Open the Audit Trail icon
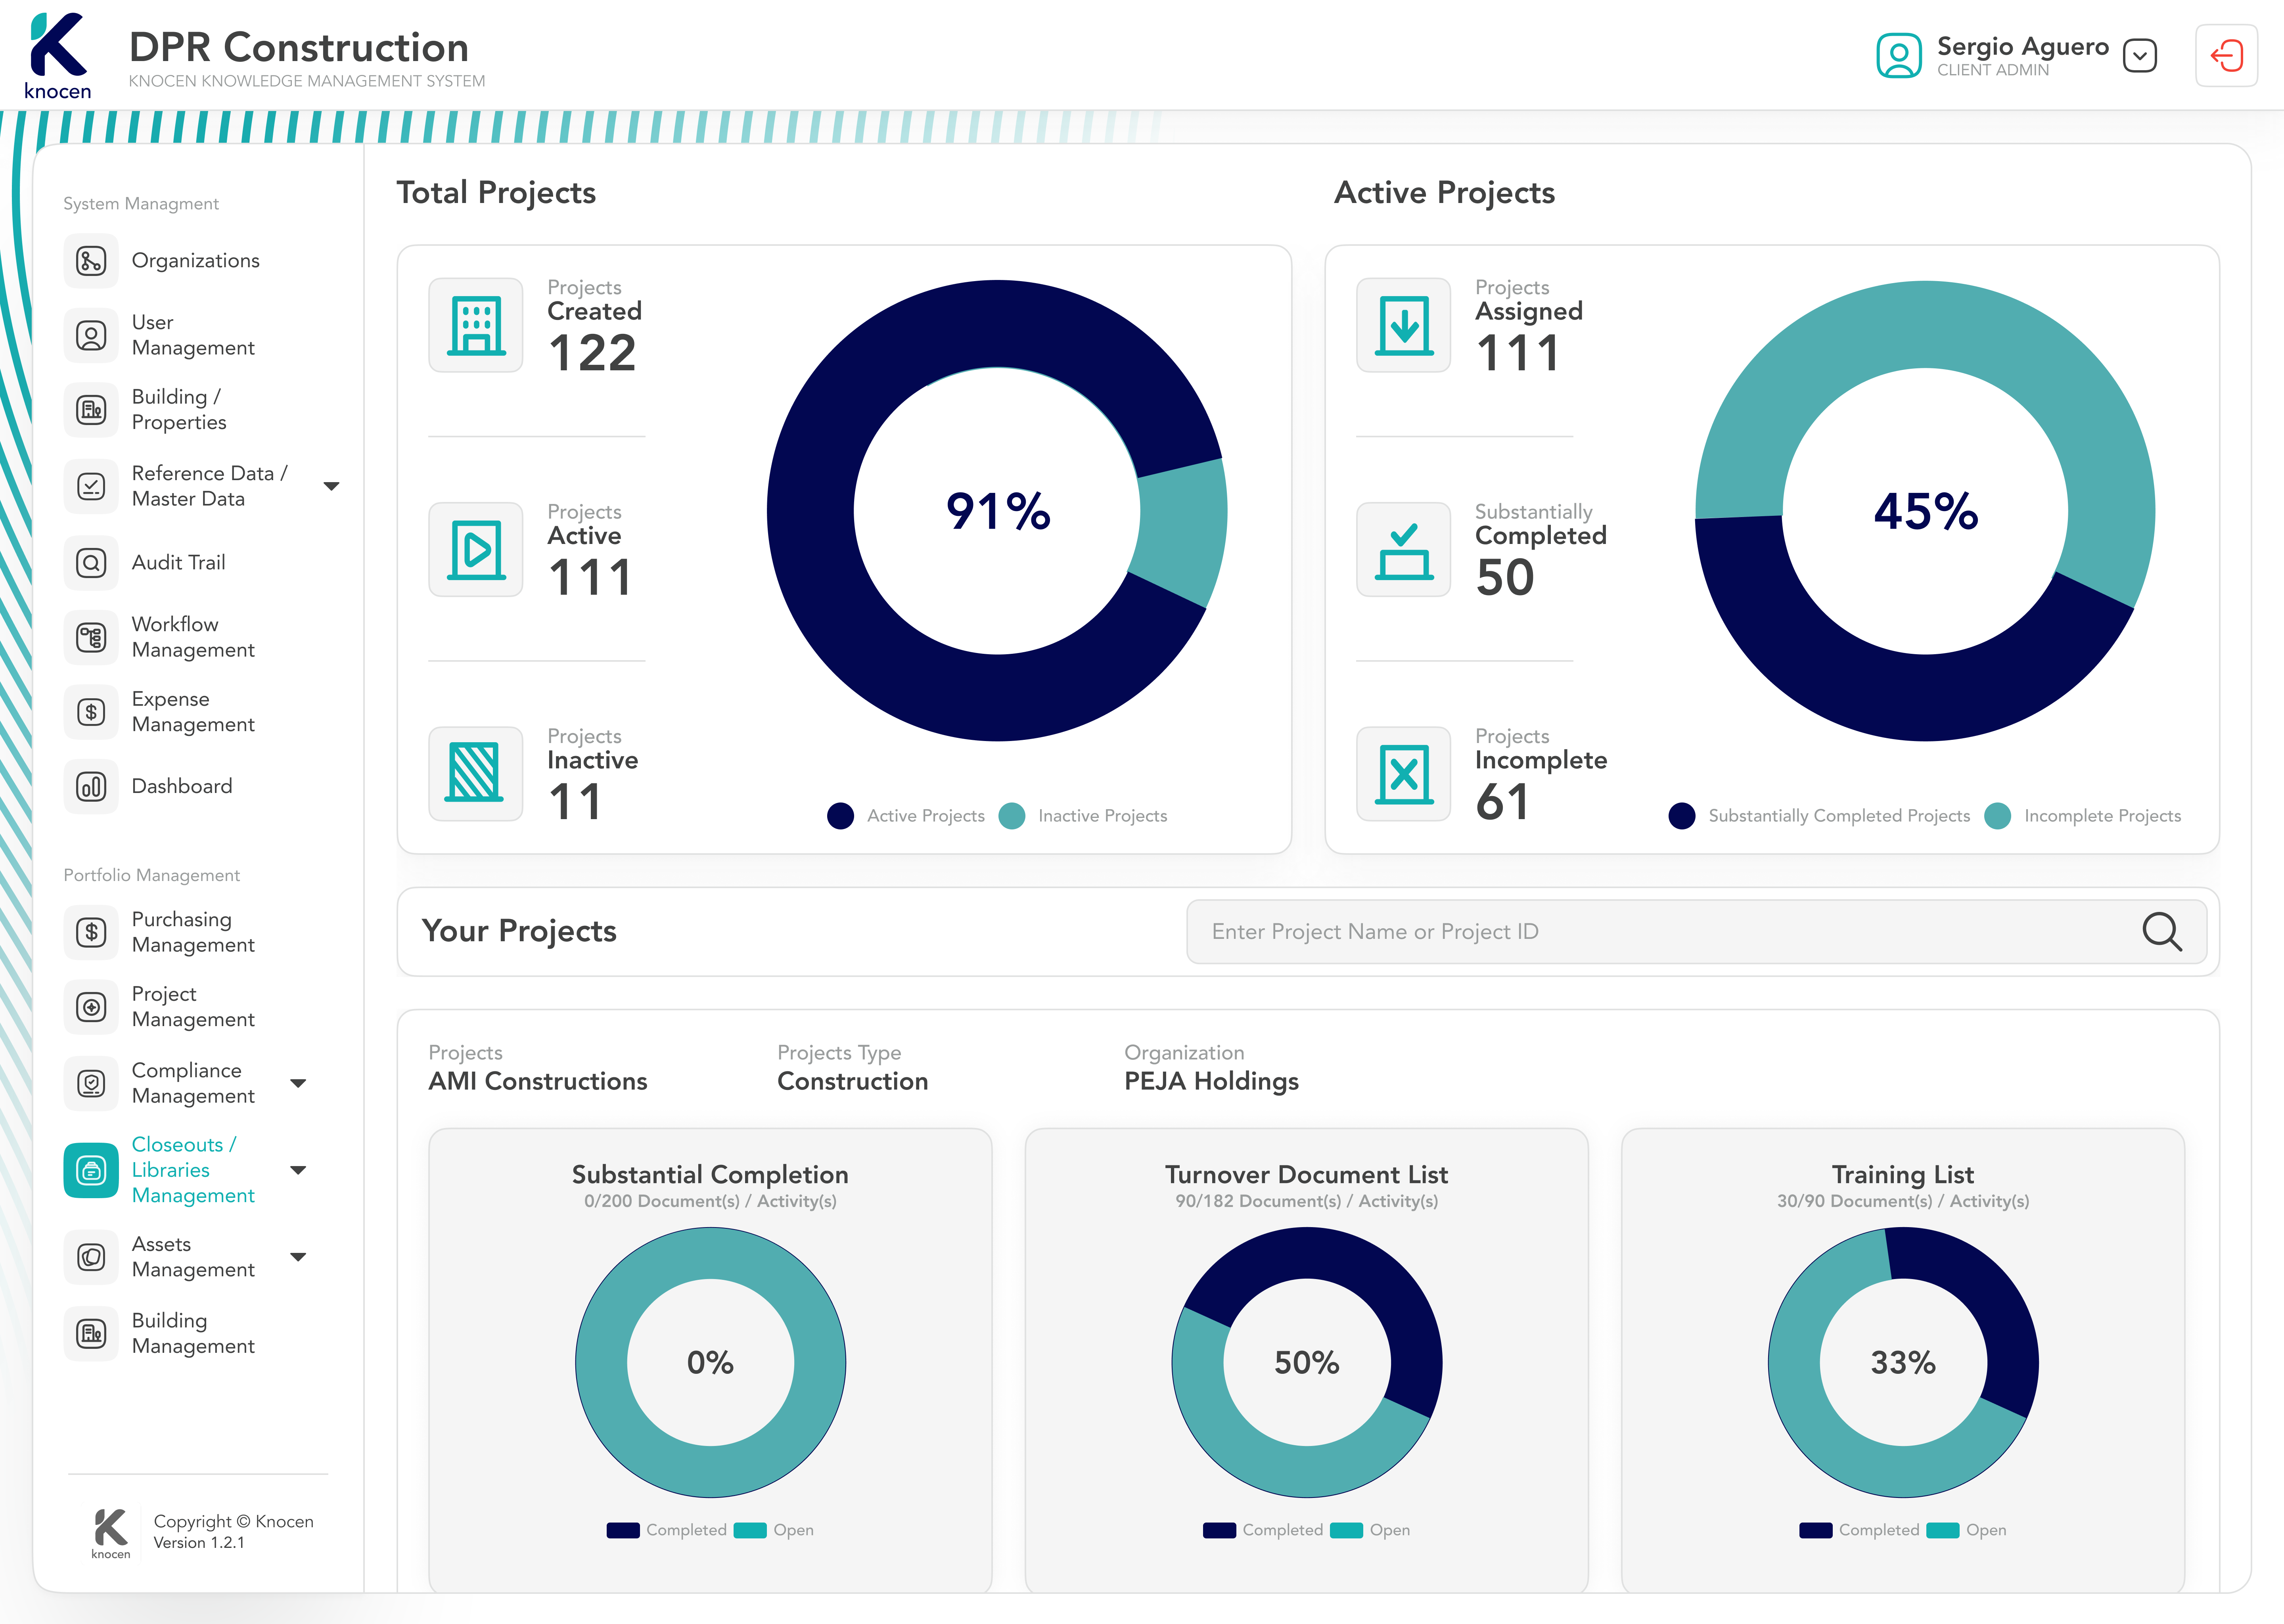2284x1624 pixels. pyautogui.click(x=91, y=563)
